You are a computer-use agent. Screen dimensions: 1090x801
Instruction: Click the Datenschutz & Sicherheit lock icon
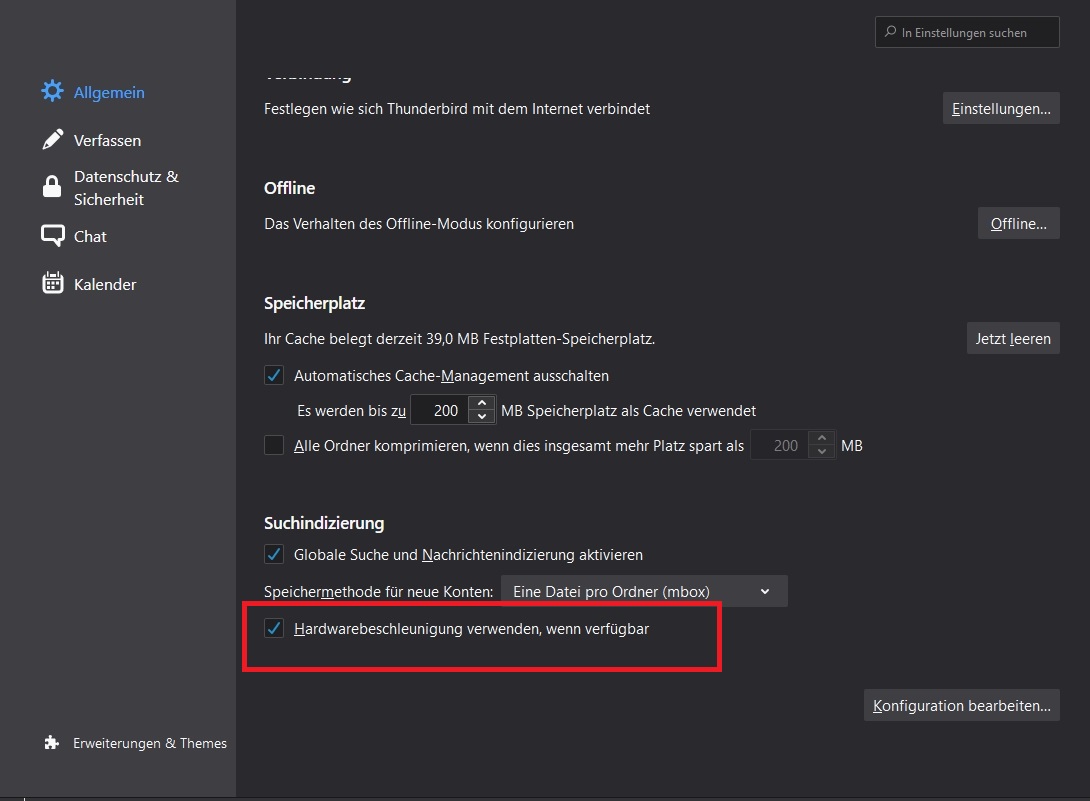click(52, 188)
